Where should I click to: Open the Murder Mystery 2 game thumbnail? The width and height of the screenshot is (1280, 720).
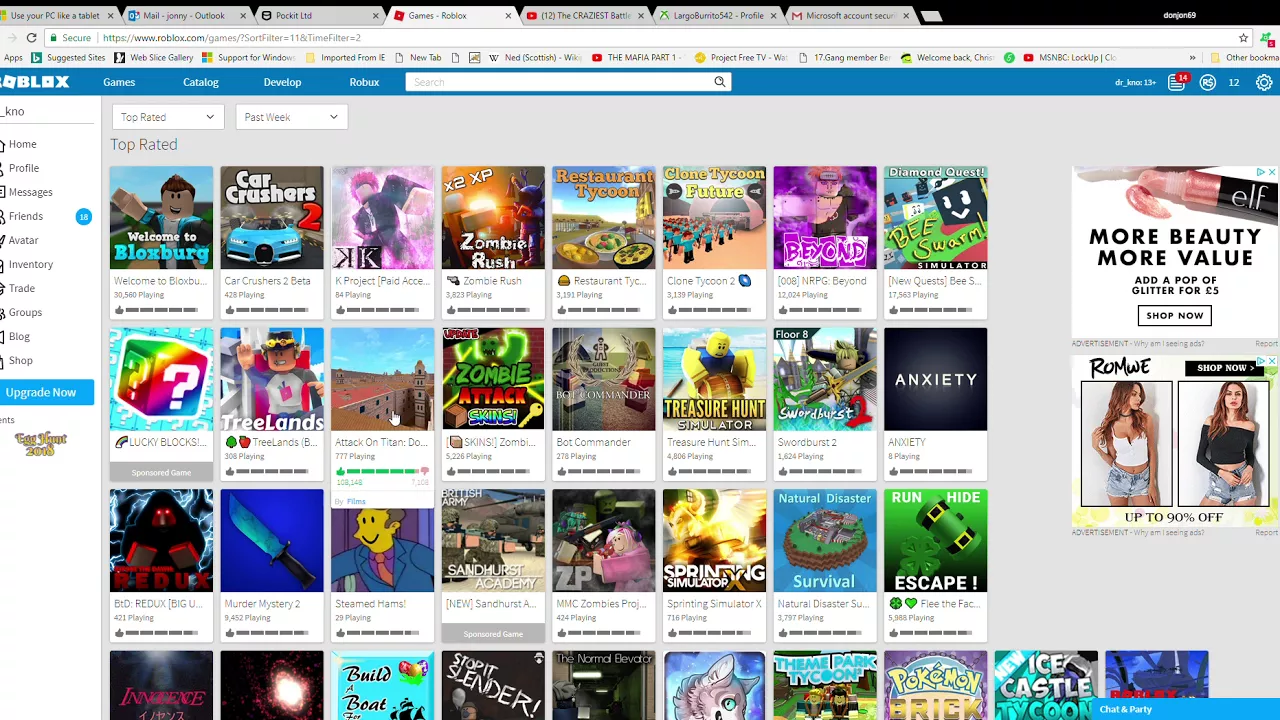tap(272, 541)
